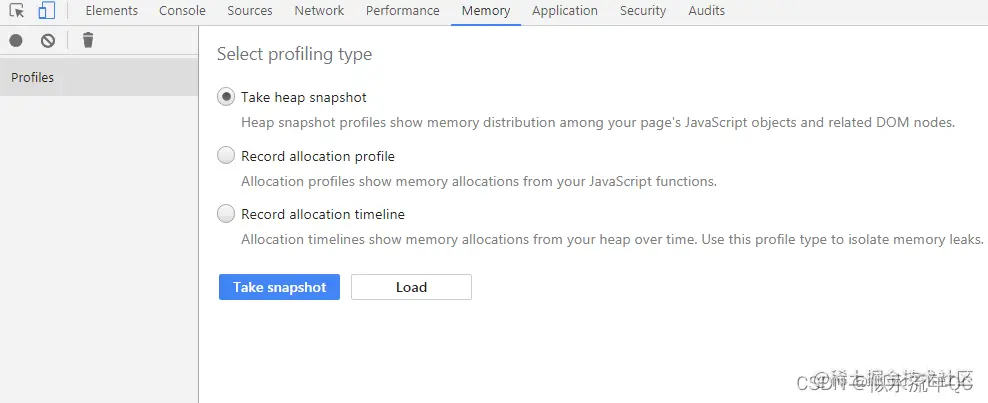988x403 pixels.
Task: Toggle the device toolbar icon
Action: (x=46, y=11)
